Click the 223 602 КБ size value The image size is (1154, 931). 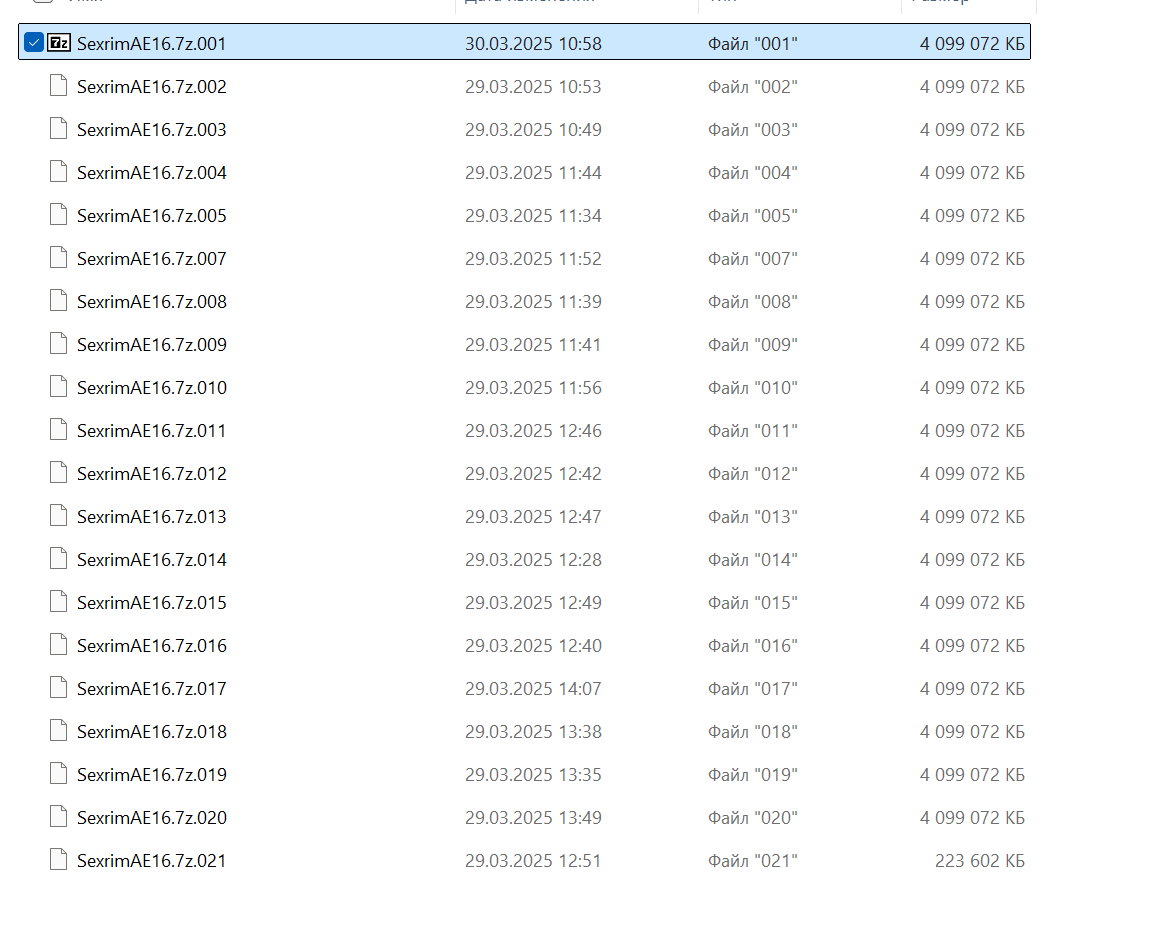[979, 861]
